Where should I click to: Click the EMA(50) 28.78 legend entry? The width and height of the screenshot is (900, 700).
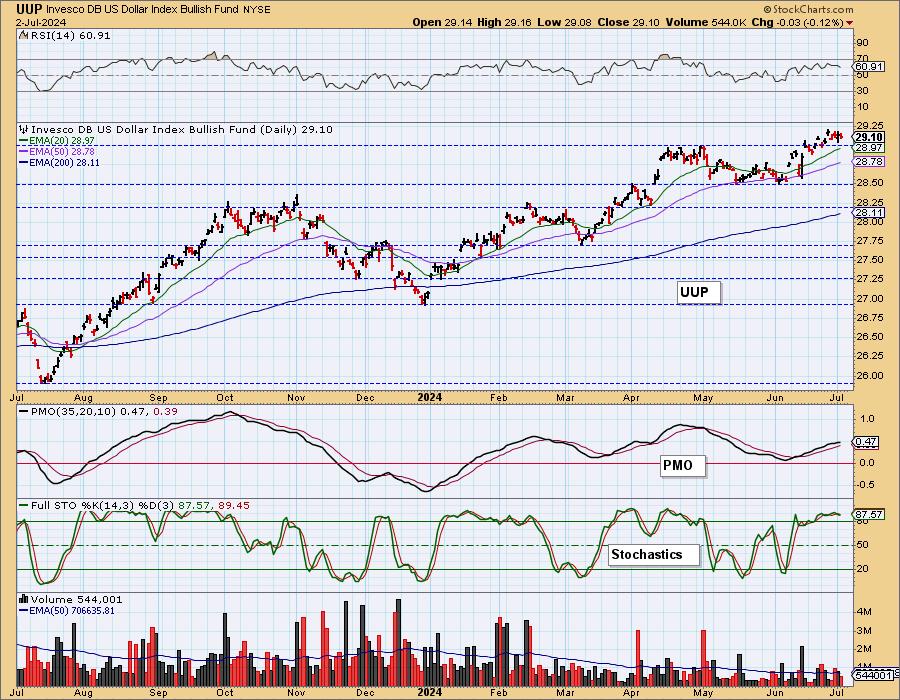pyautogui.click(x=57, y=151)
